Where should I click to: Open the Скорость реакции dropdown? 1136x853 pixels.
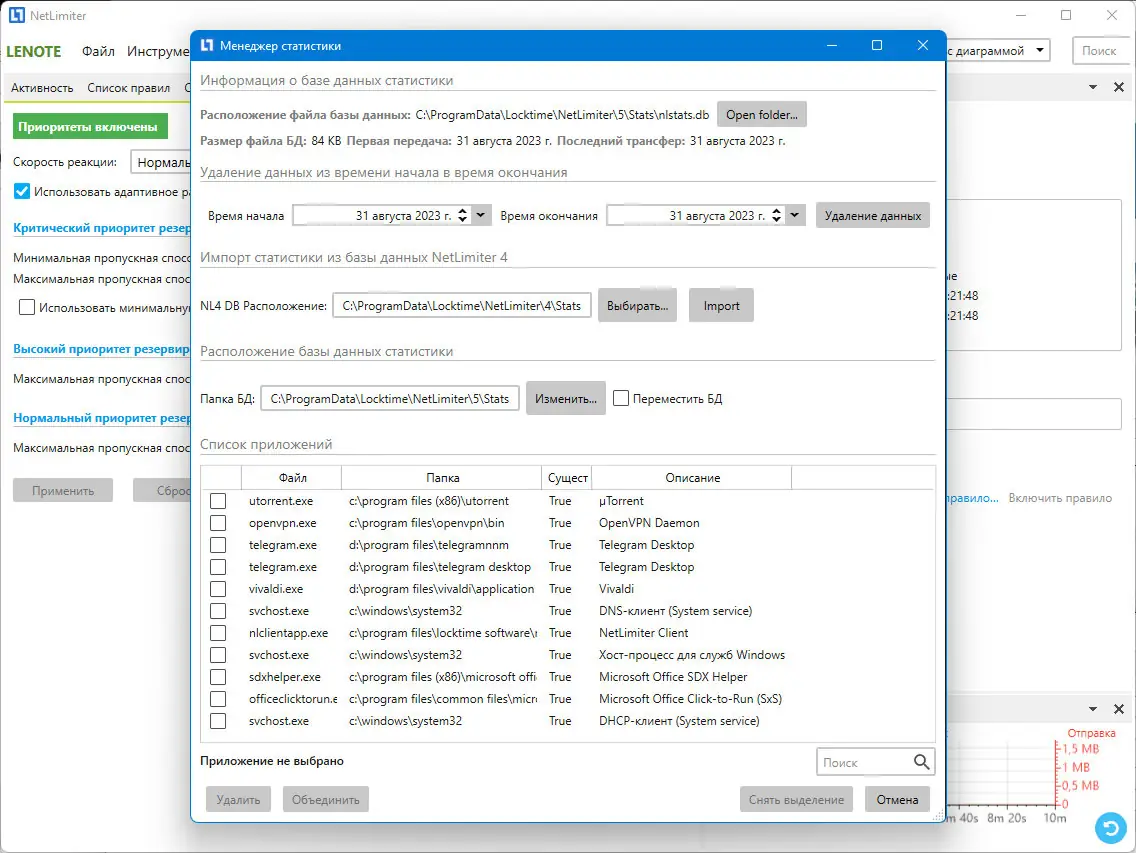point(160,162)
